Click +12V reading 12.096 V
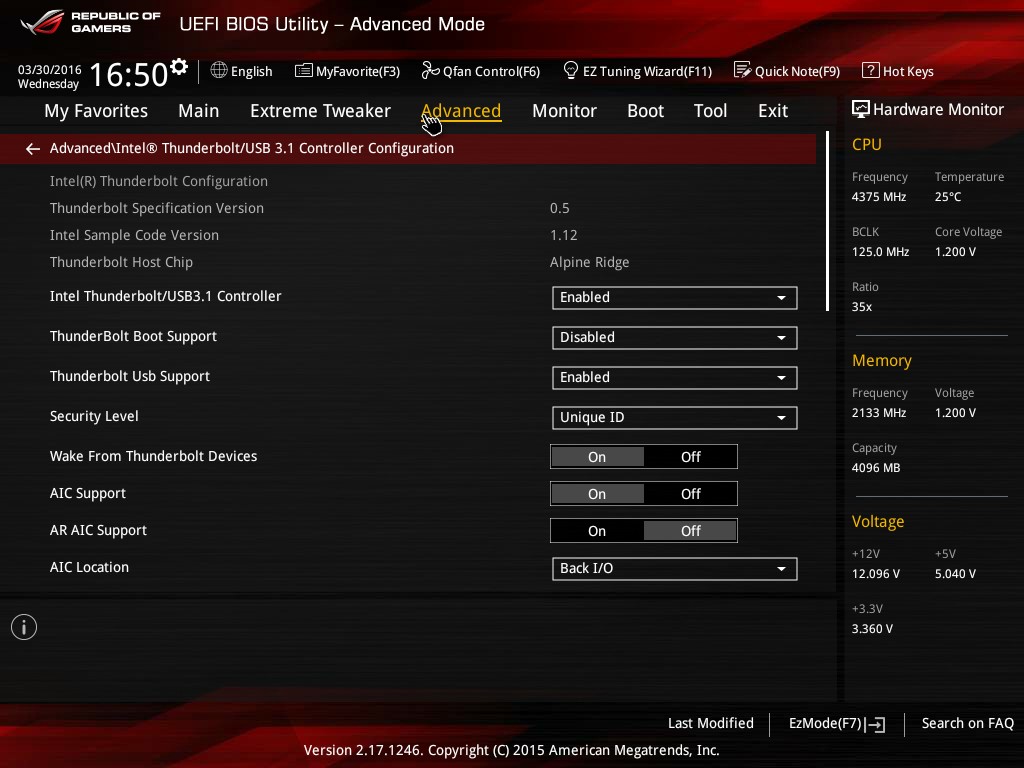 point(876,573)
